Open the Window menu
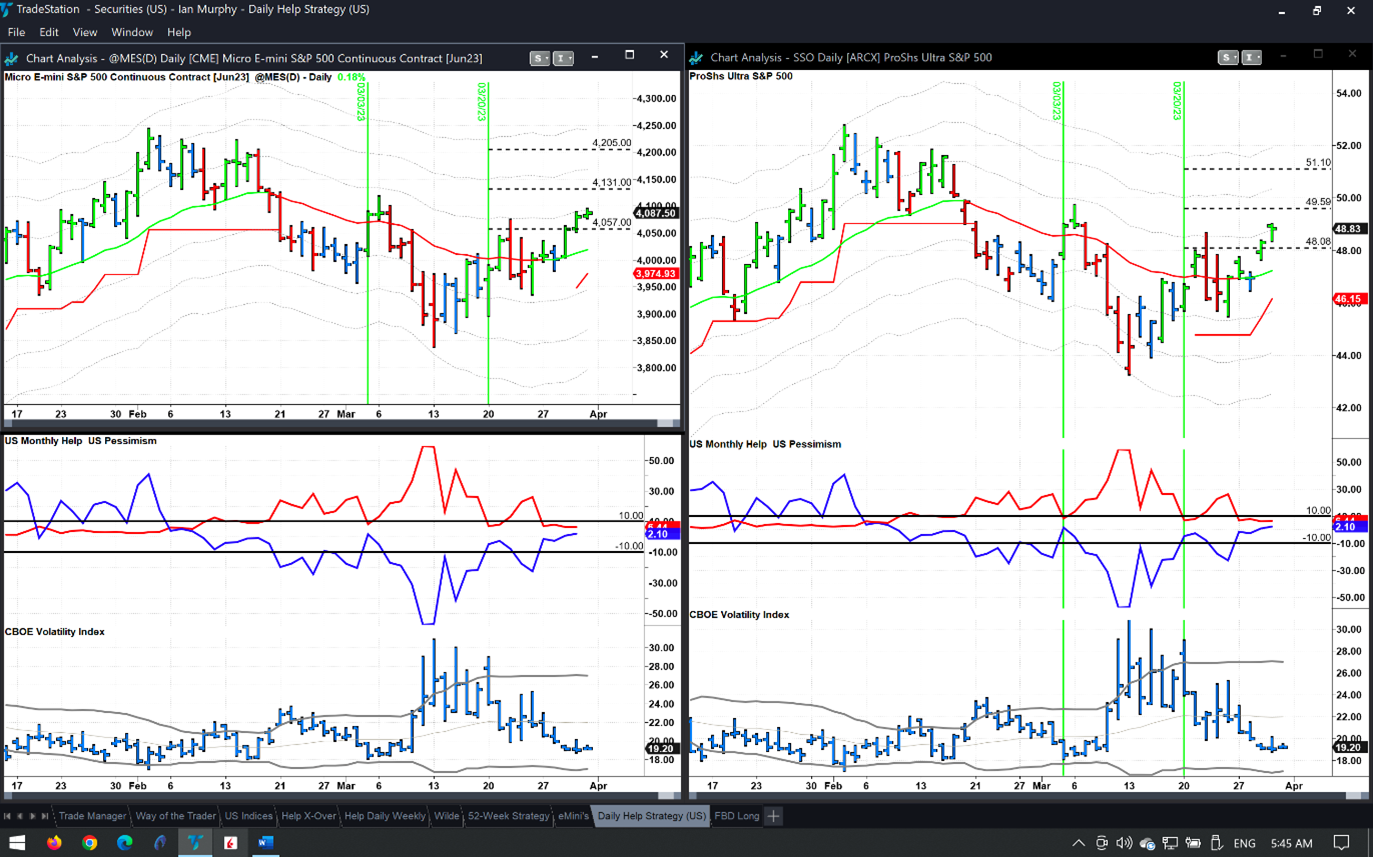 (x=132, y=33)
